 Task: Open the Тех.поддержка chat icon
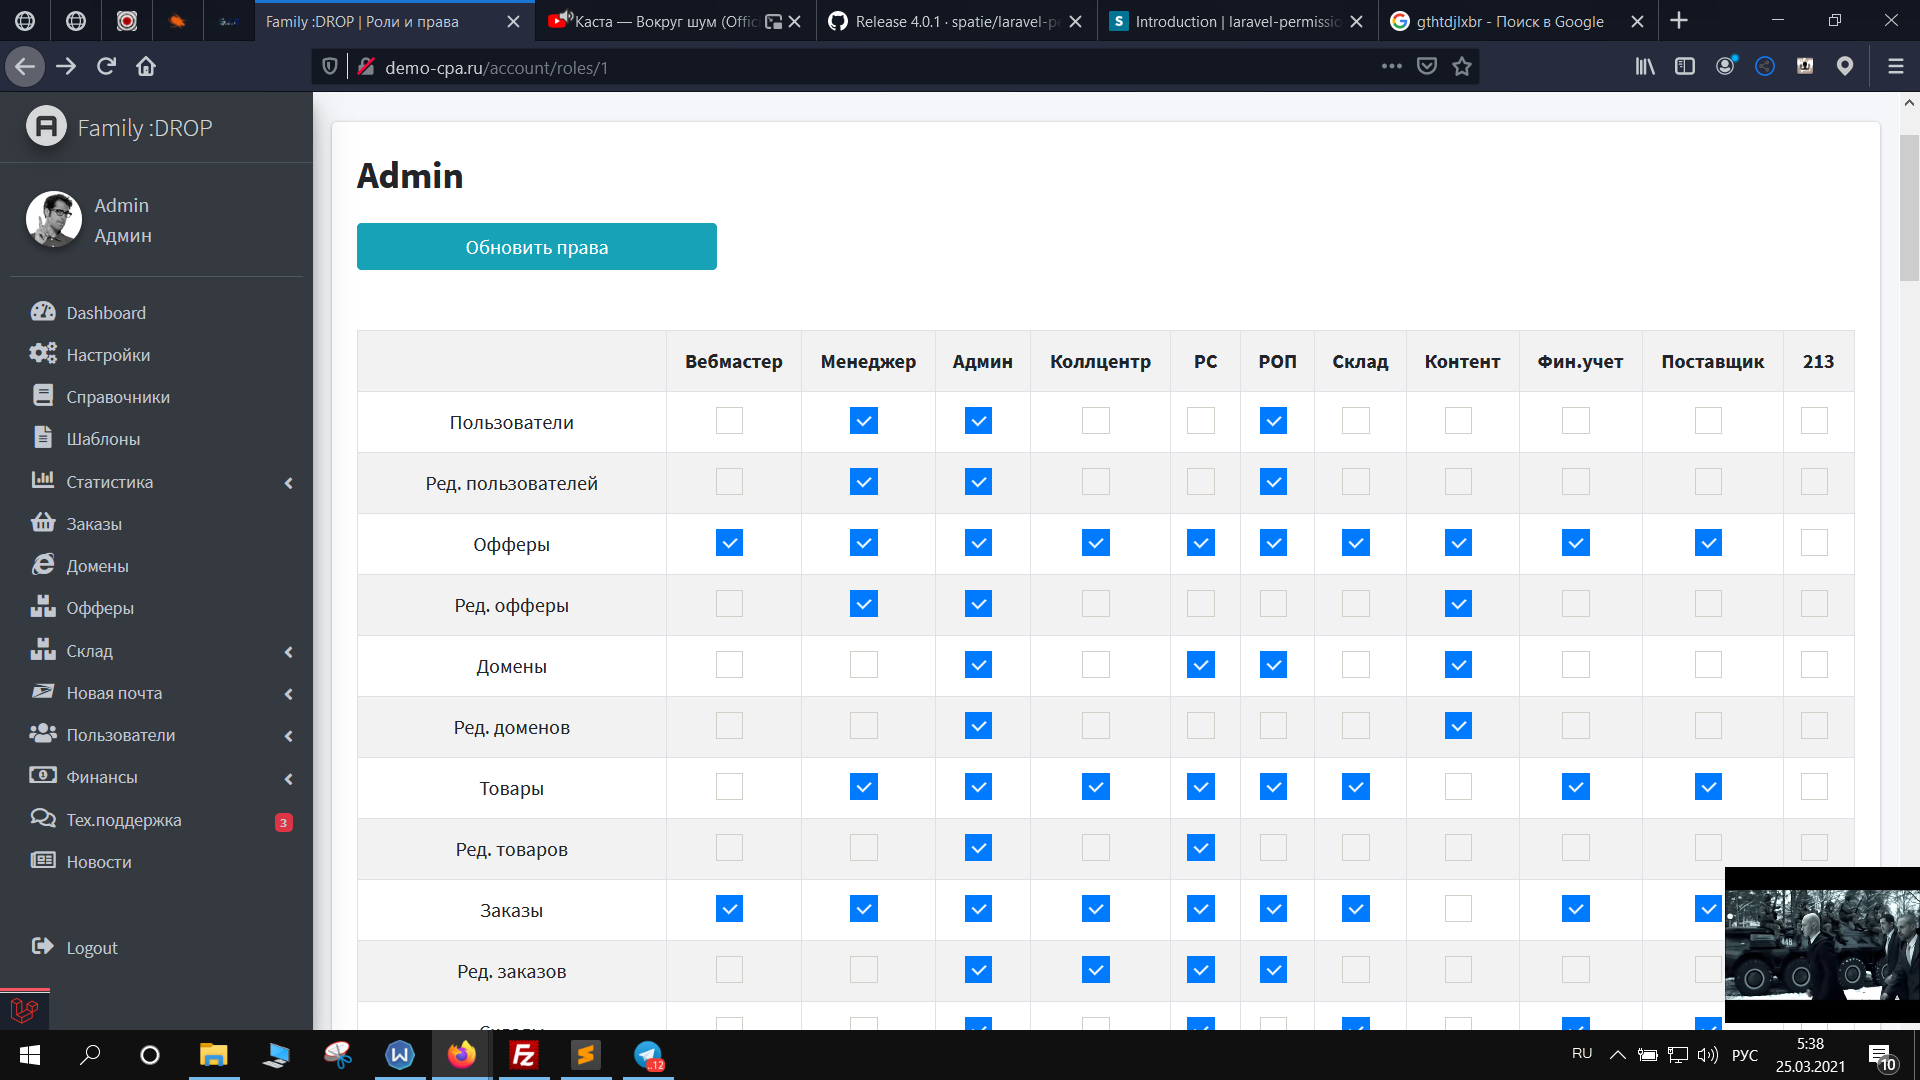tap(43, 819)
